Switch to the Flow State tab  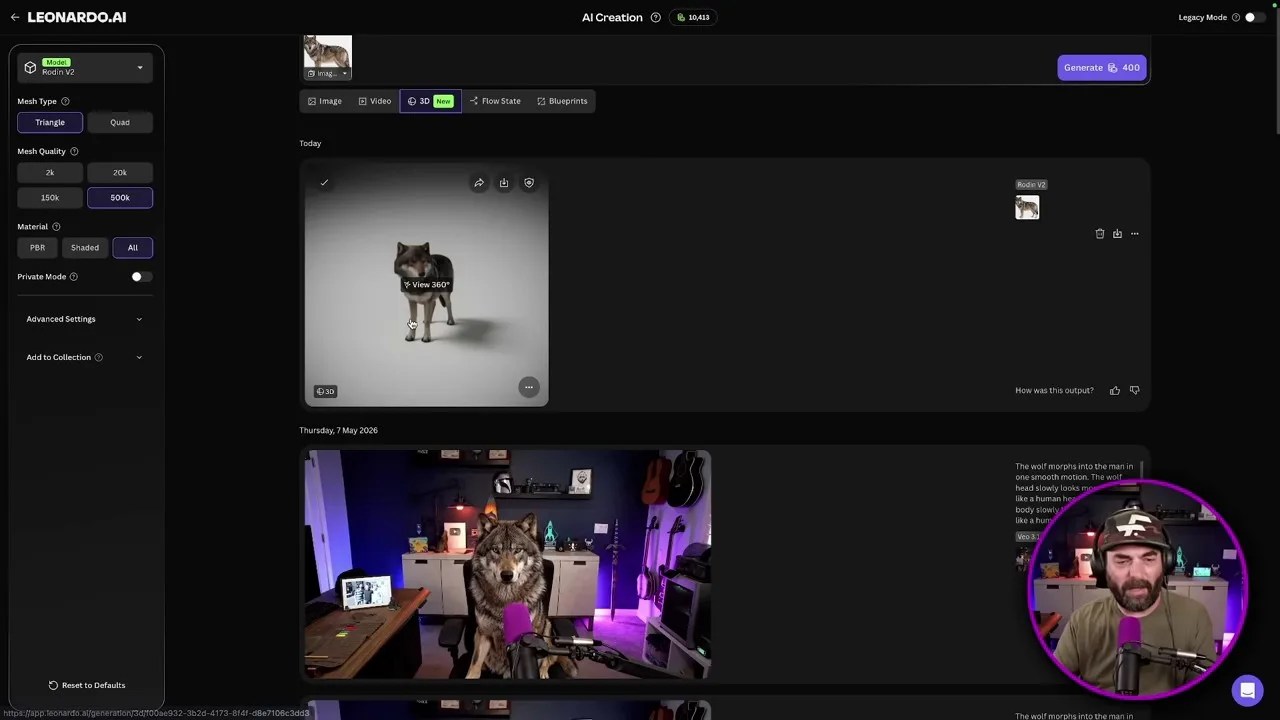[496, 101]
